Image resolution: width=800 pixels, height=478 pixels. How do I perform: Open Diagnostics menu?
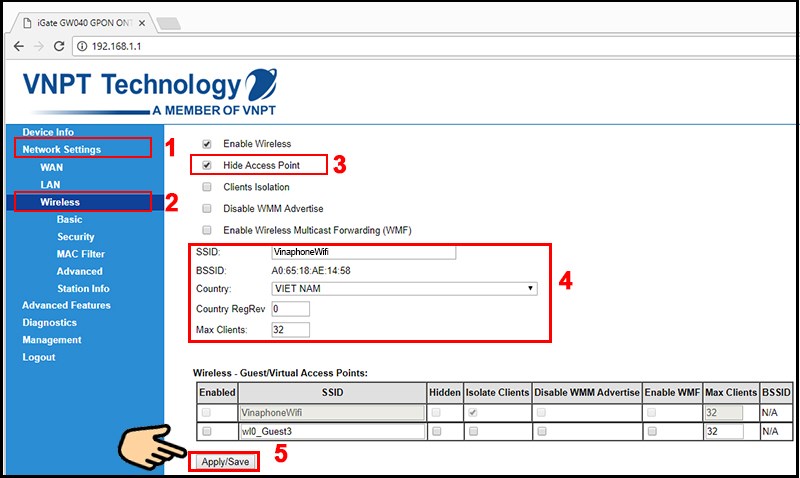pos(49,322)
